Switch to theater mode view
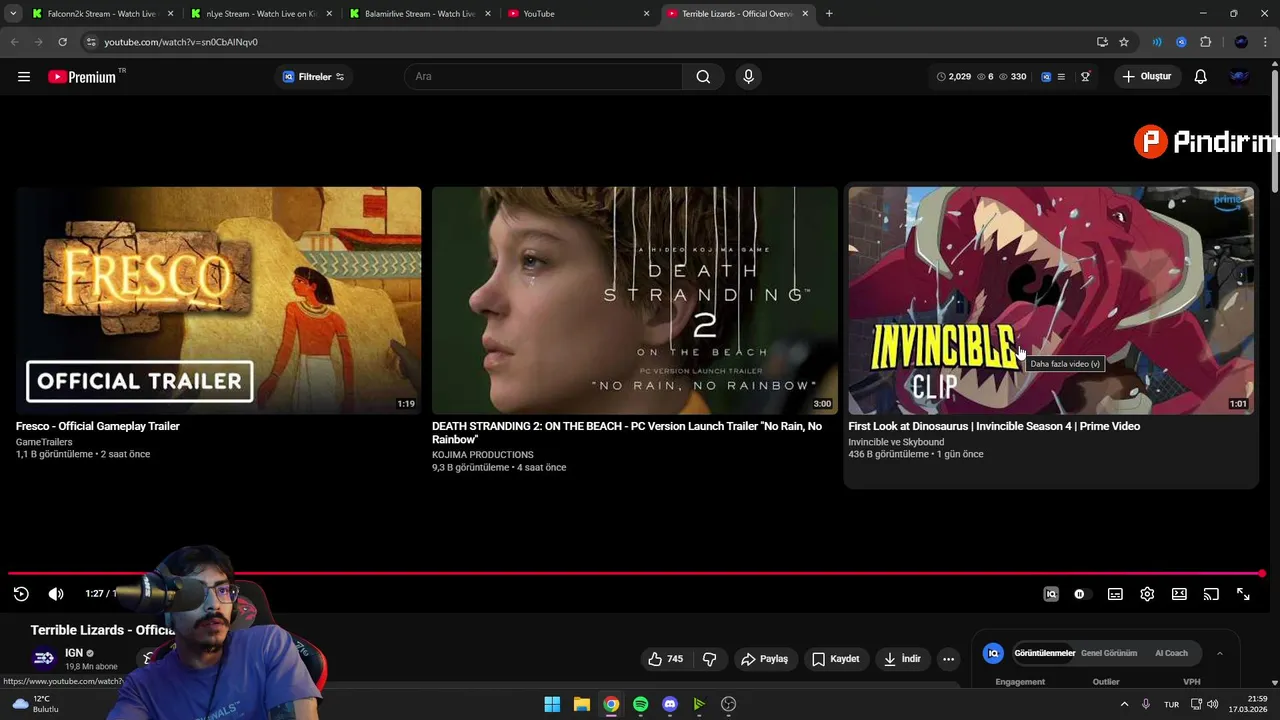Viewport: 1280px width, 720px height. click(1179, 594)
